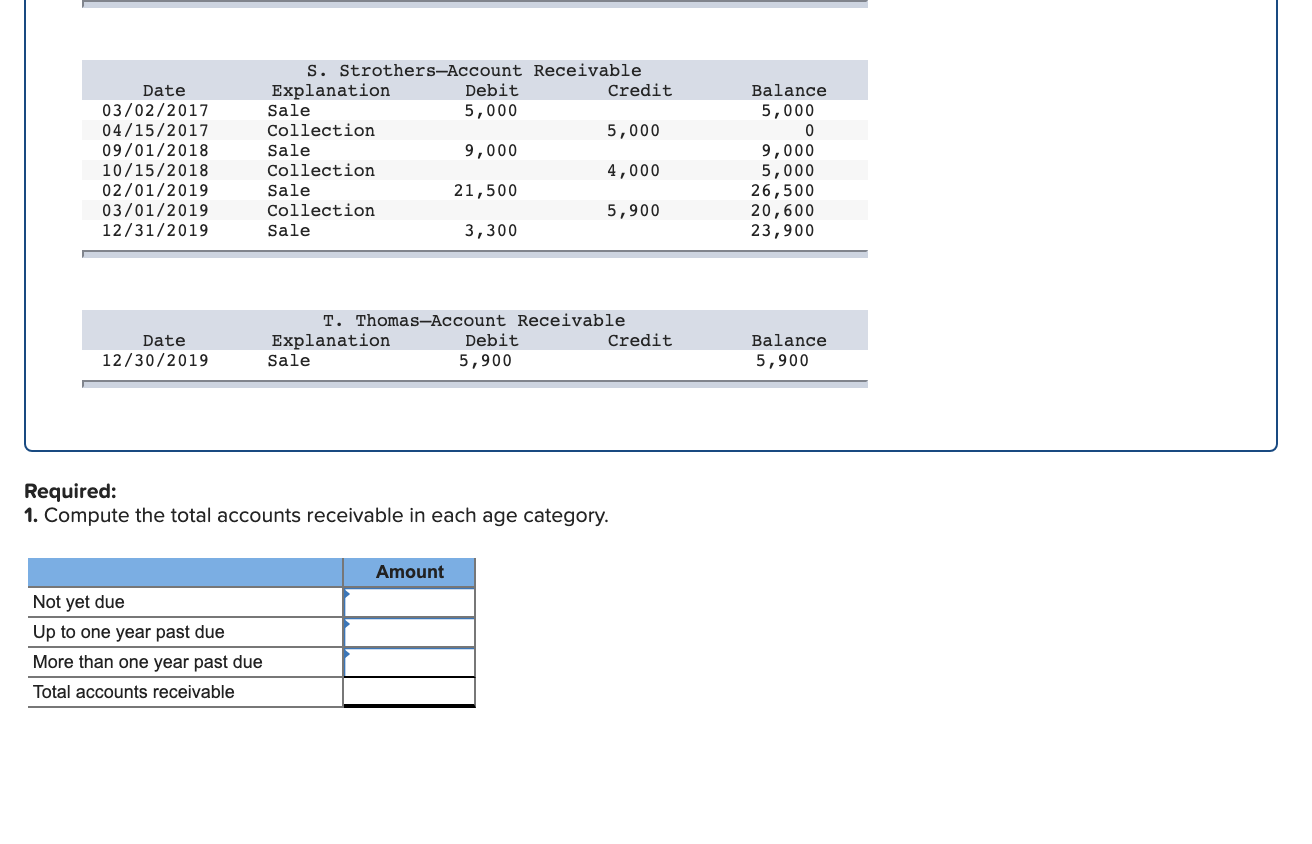This screenshot has height=844, width=1312.
Task: Click the Not yet due amount field
Action: pyautogui.click(x=409, y=602)
